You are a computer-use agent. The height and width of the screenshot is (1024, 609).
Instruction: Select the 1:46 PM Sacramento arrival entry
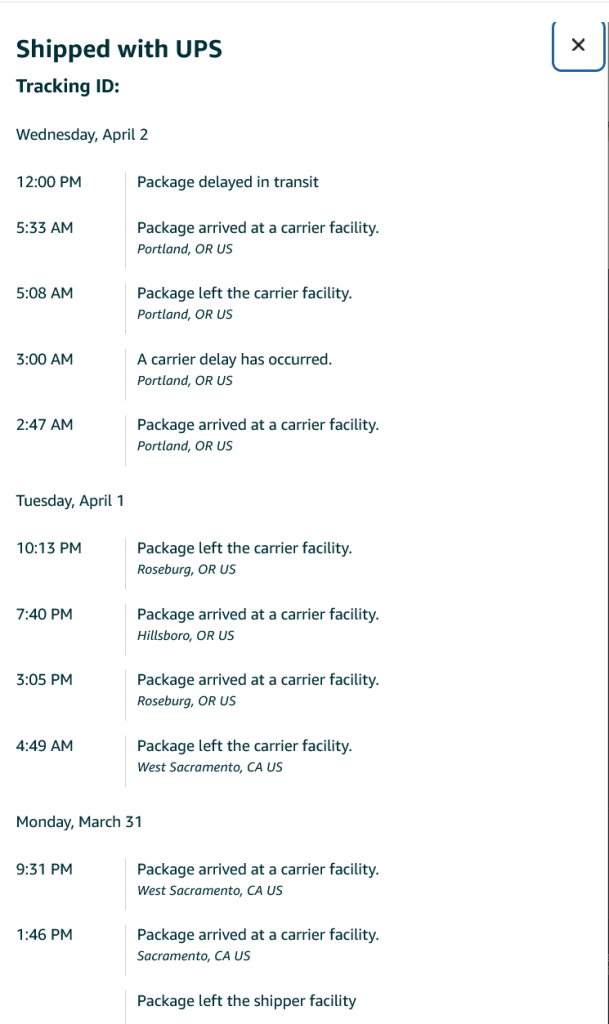coord(257,935)
